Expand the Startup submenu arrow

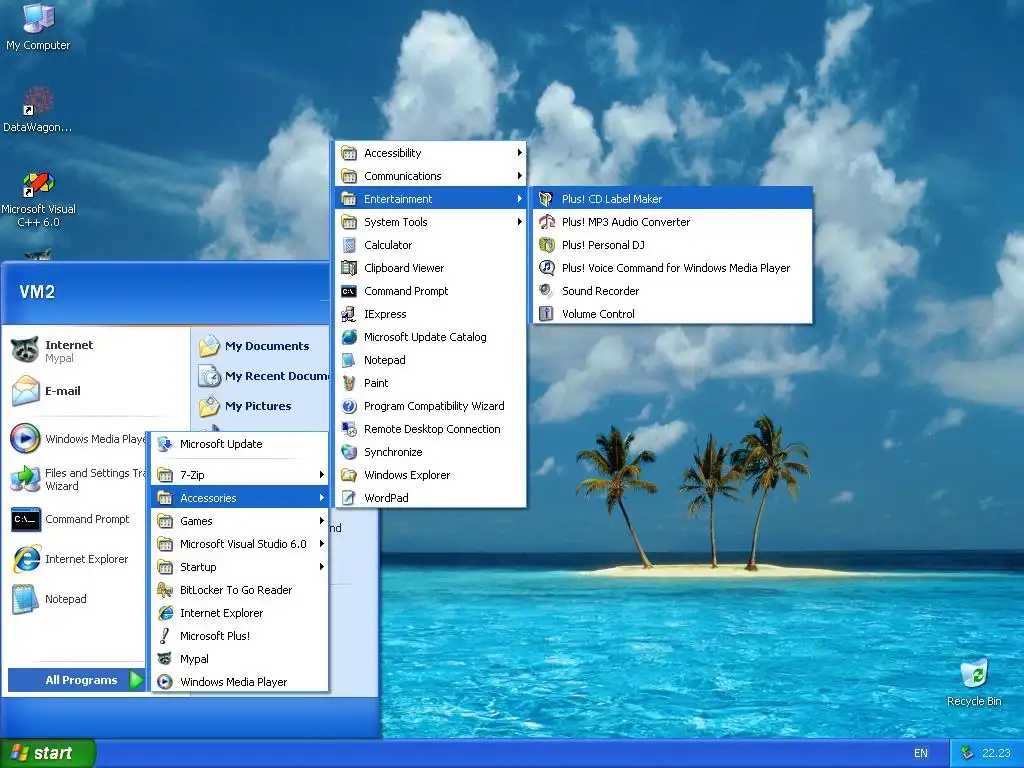(321, 567)
